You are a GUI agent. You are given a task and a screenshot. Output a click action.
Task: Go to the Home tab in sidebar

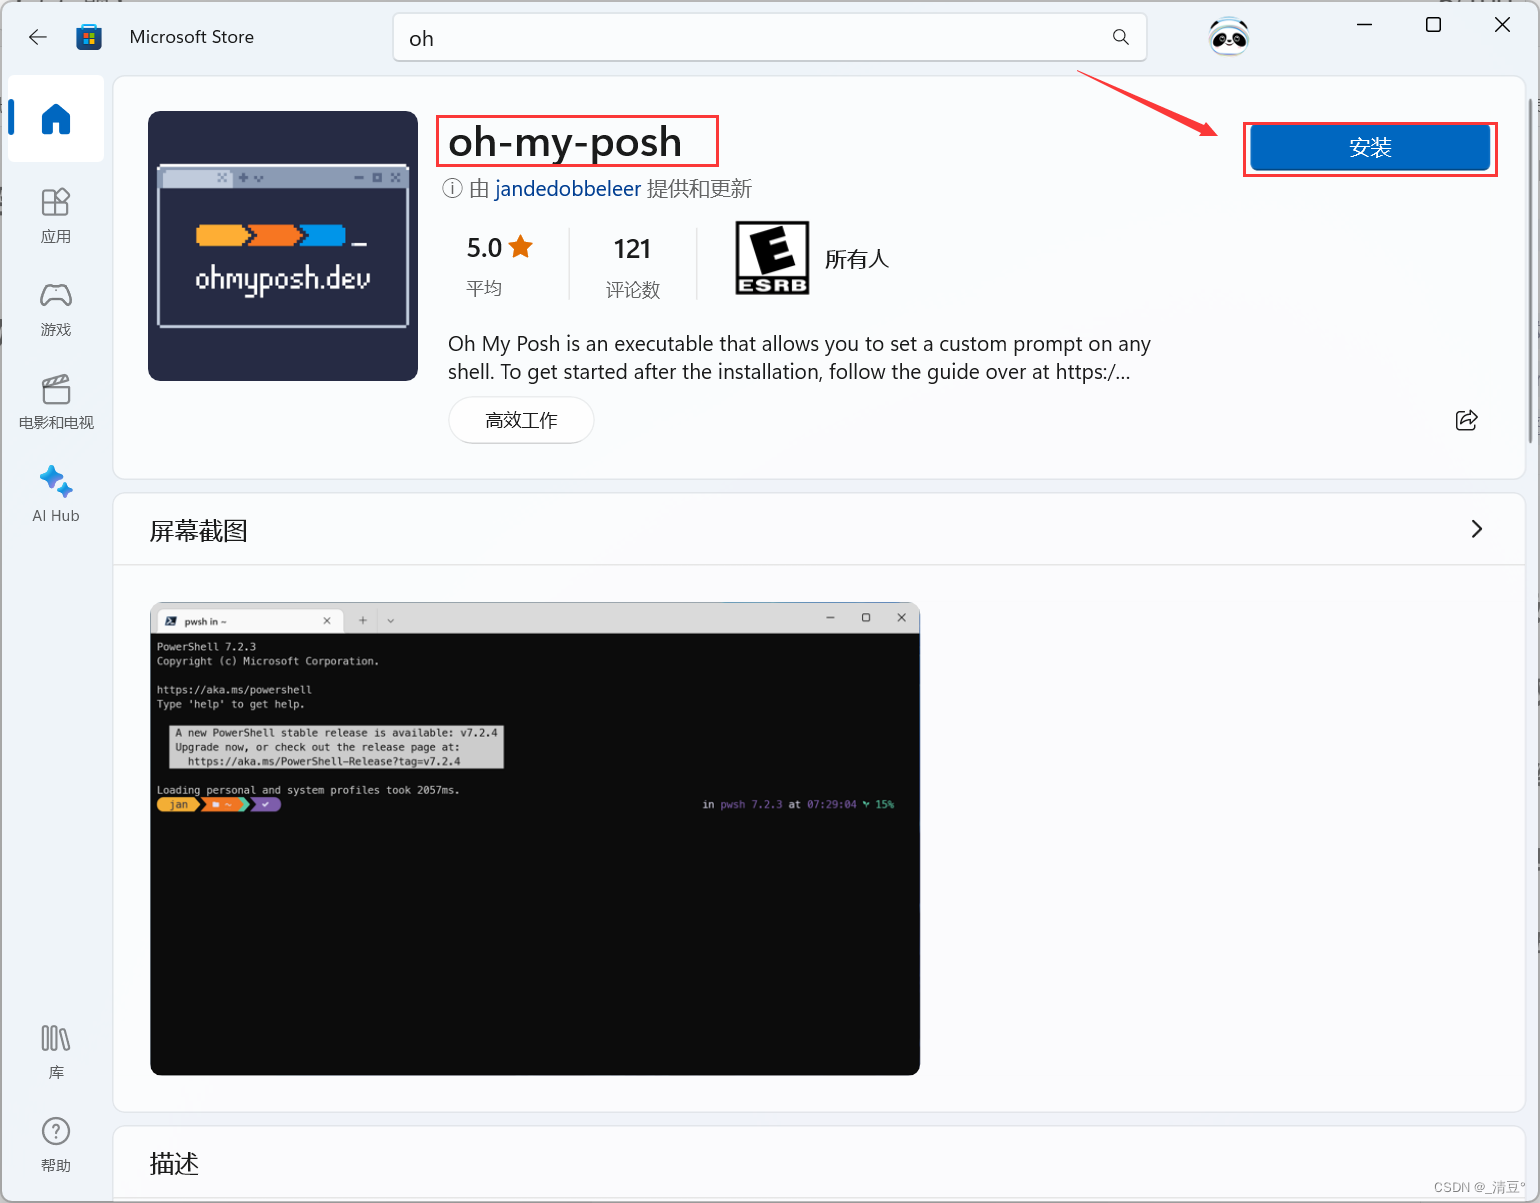point(56,119)
